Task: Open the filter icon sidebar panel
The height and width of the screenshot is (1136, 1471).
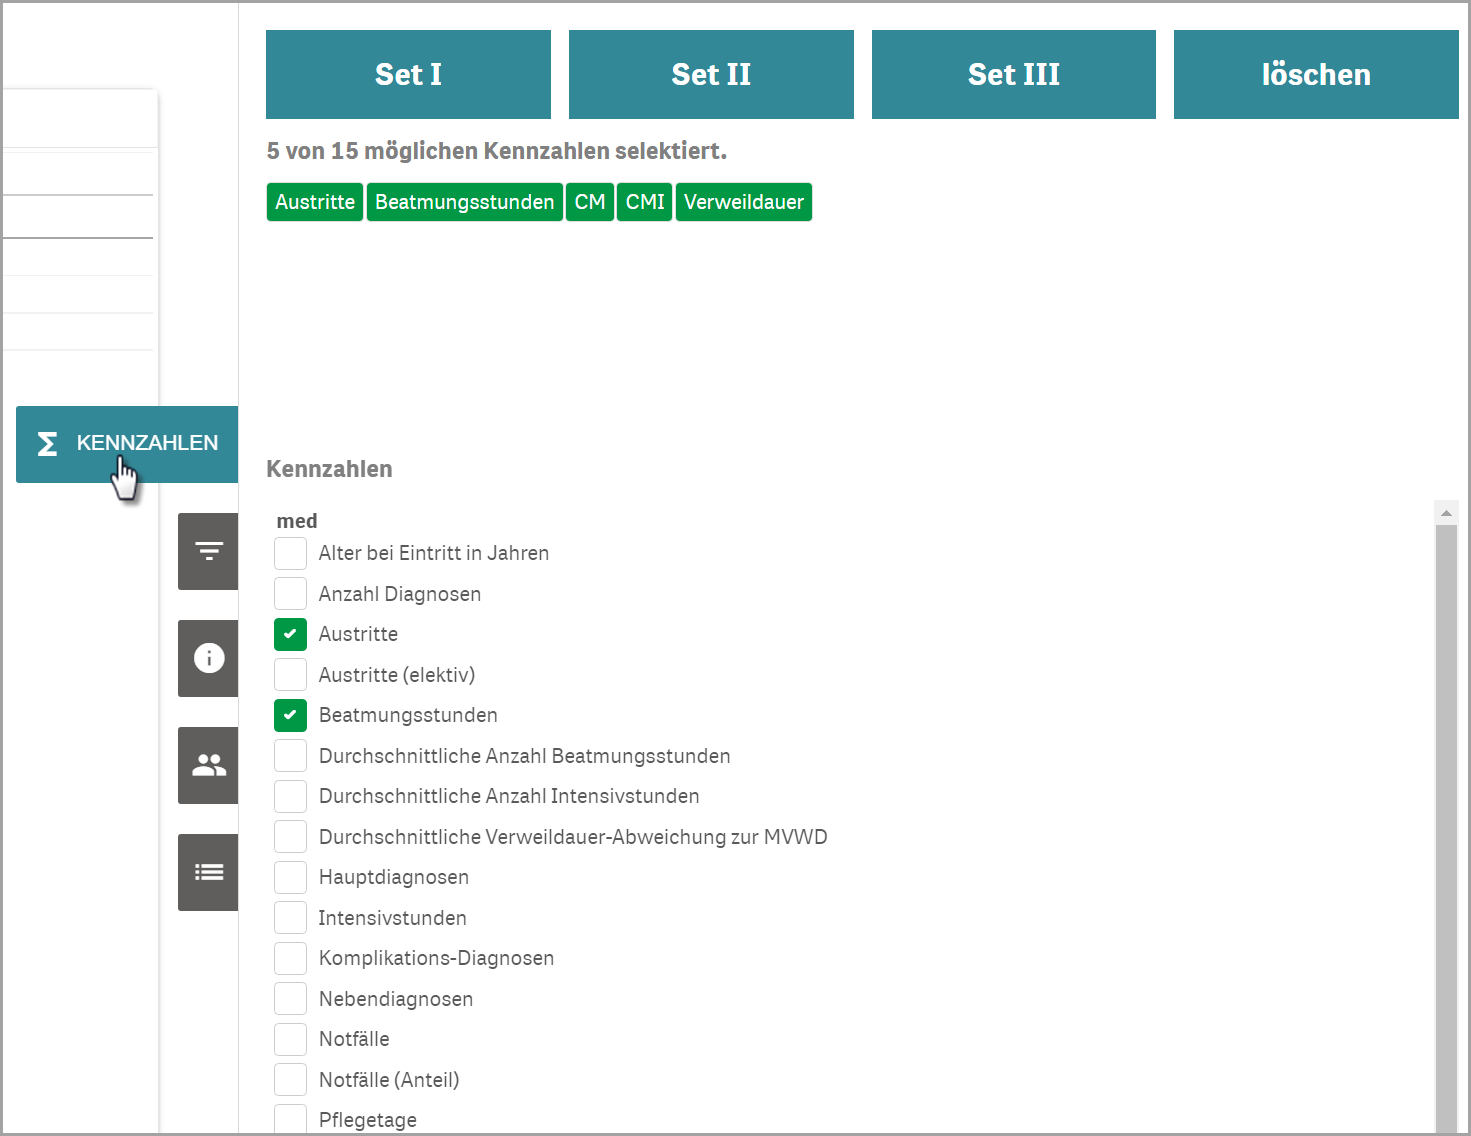Action: (x=208, y=551)
